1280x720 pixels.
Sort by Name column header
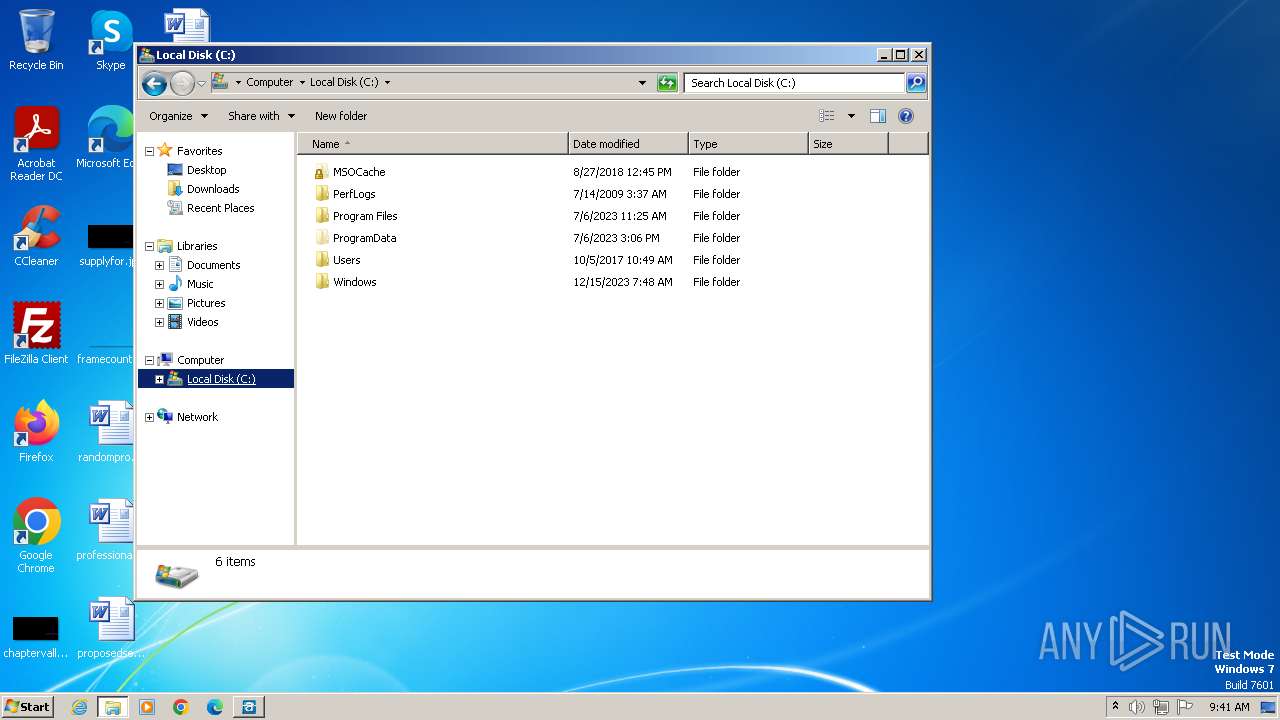tap(432, 144)
